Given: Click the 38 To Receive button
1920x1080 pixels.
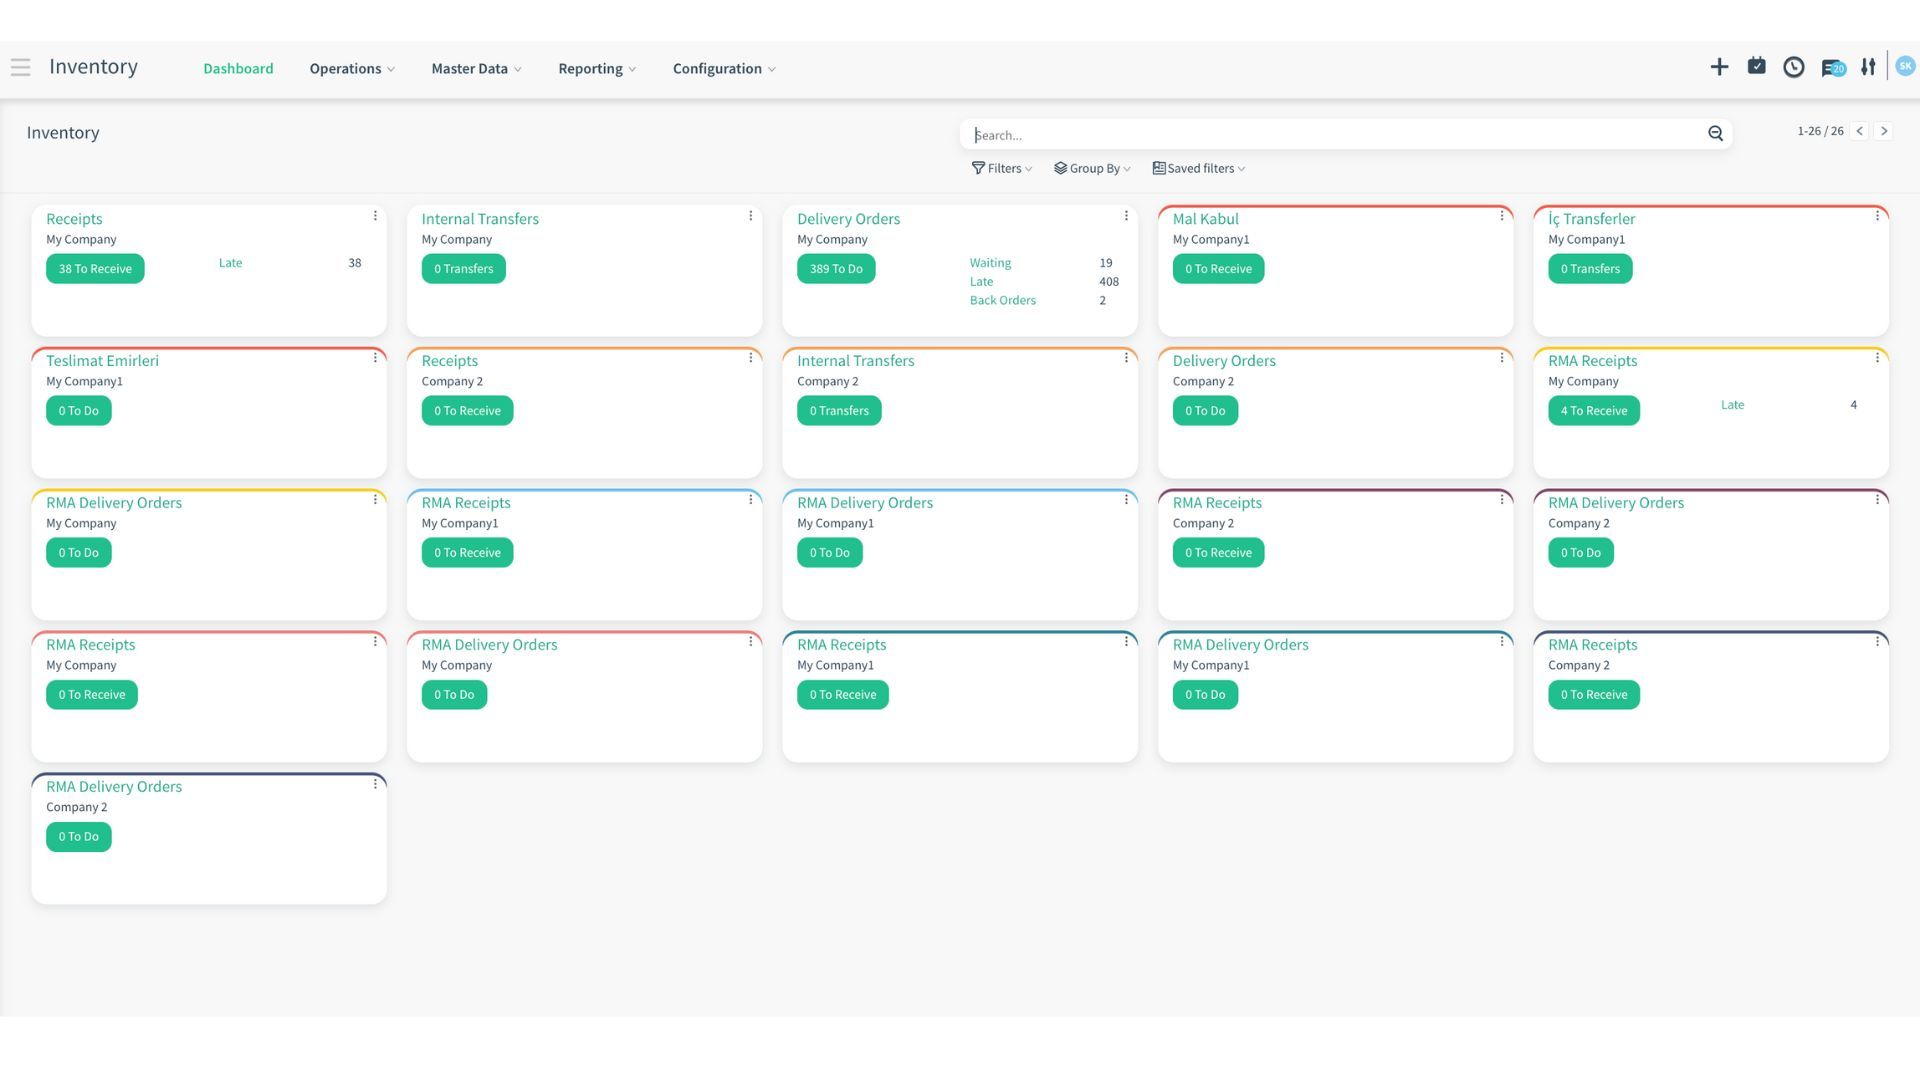Looking at the screenshot, I should coord(95,269).
